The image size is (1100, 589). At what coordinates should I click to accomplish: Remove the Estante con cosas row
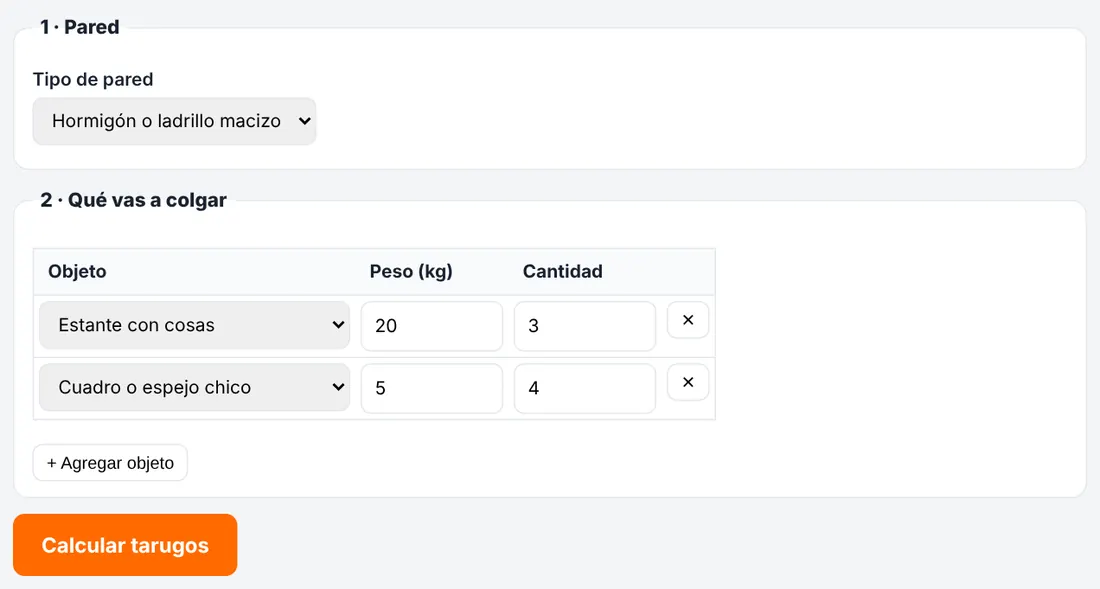688,320
